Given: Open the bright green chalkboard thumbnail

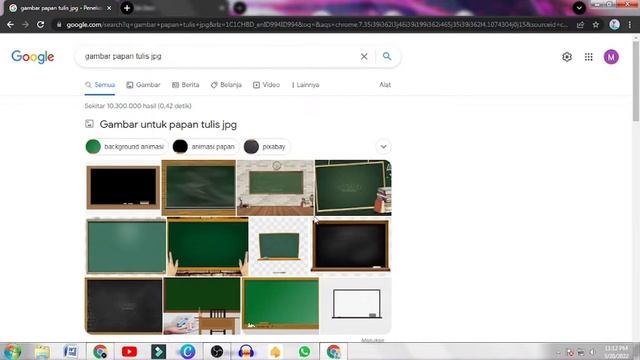Looking at the screenshot, I should tap(280, 306).
